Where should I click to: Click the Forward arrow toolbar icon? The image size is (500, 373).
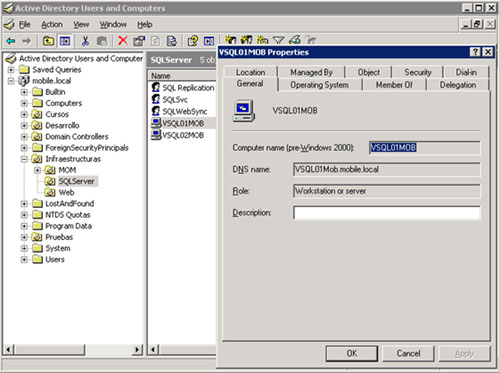26,41
